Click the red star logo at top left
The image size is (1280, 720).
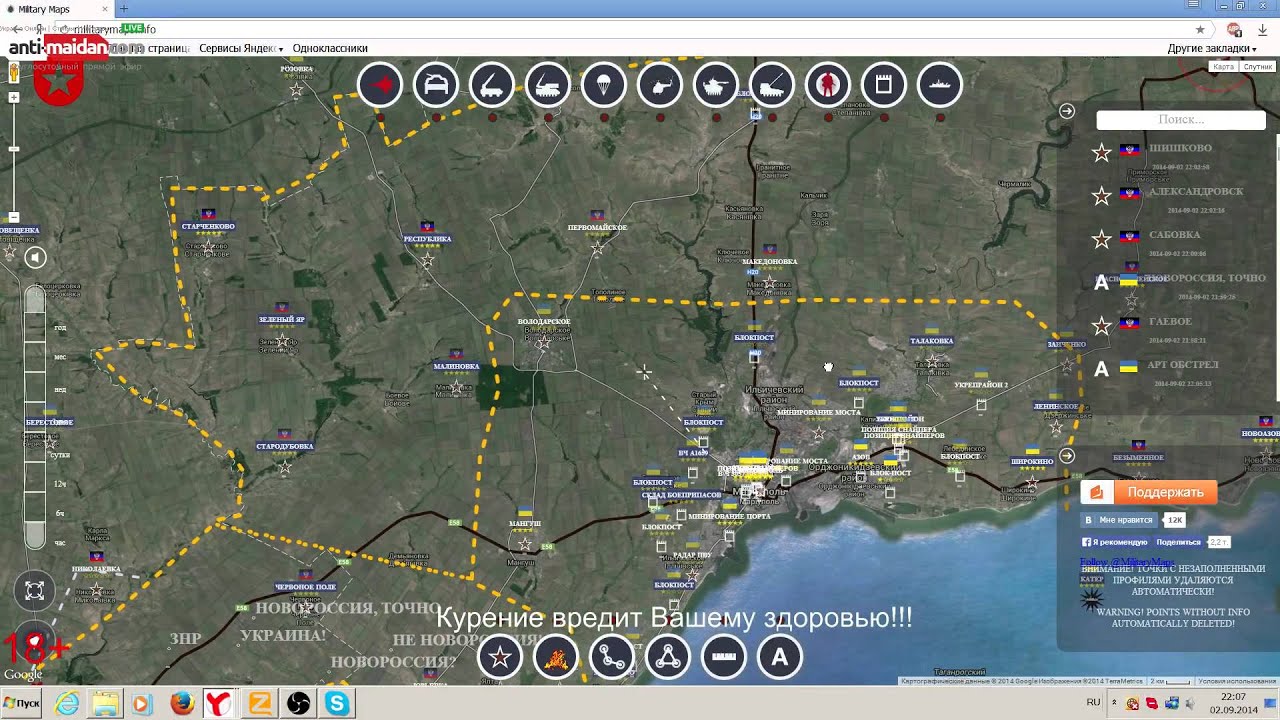58,82
